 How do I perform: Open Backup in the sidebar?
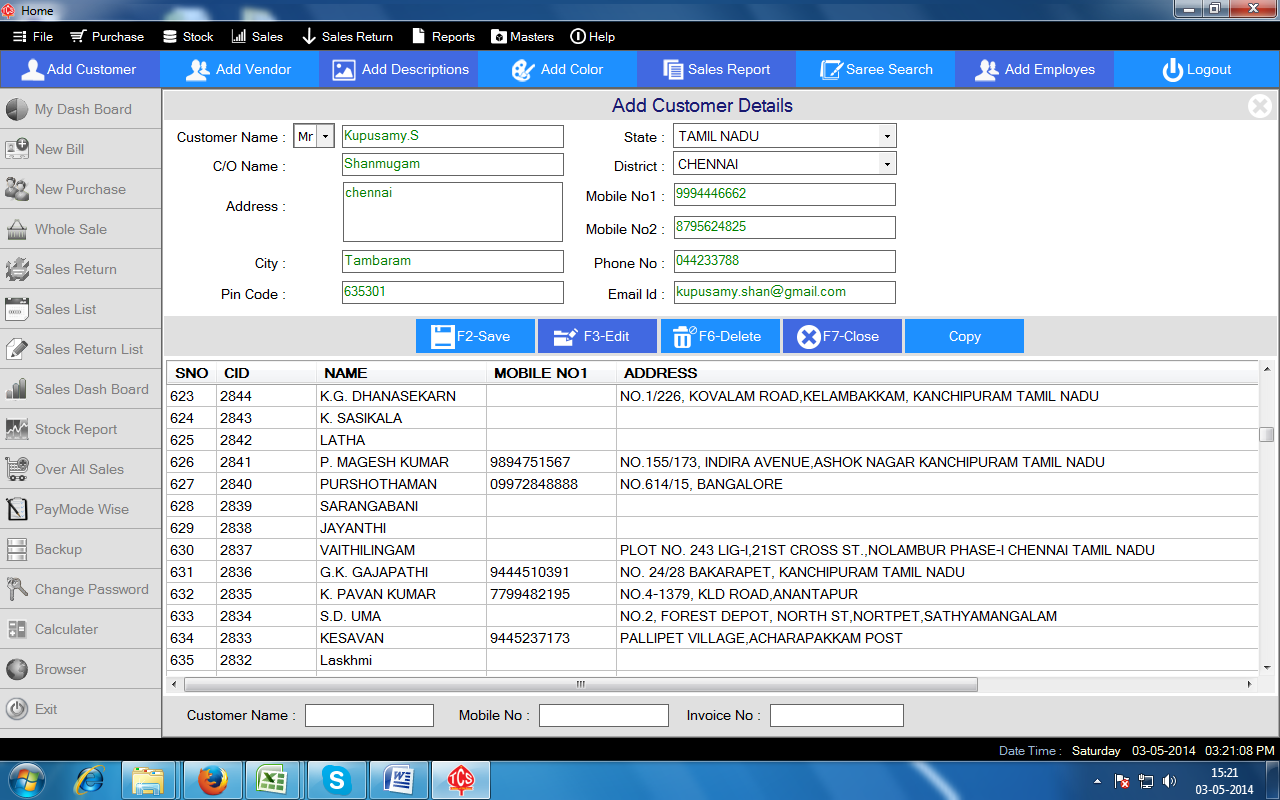pyautogui.click(x=58, y=549)
